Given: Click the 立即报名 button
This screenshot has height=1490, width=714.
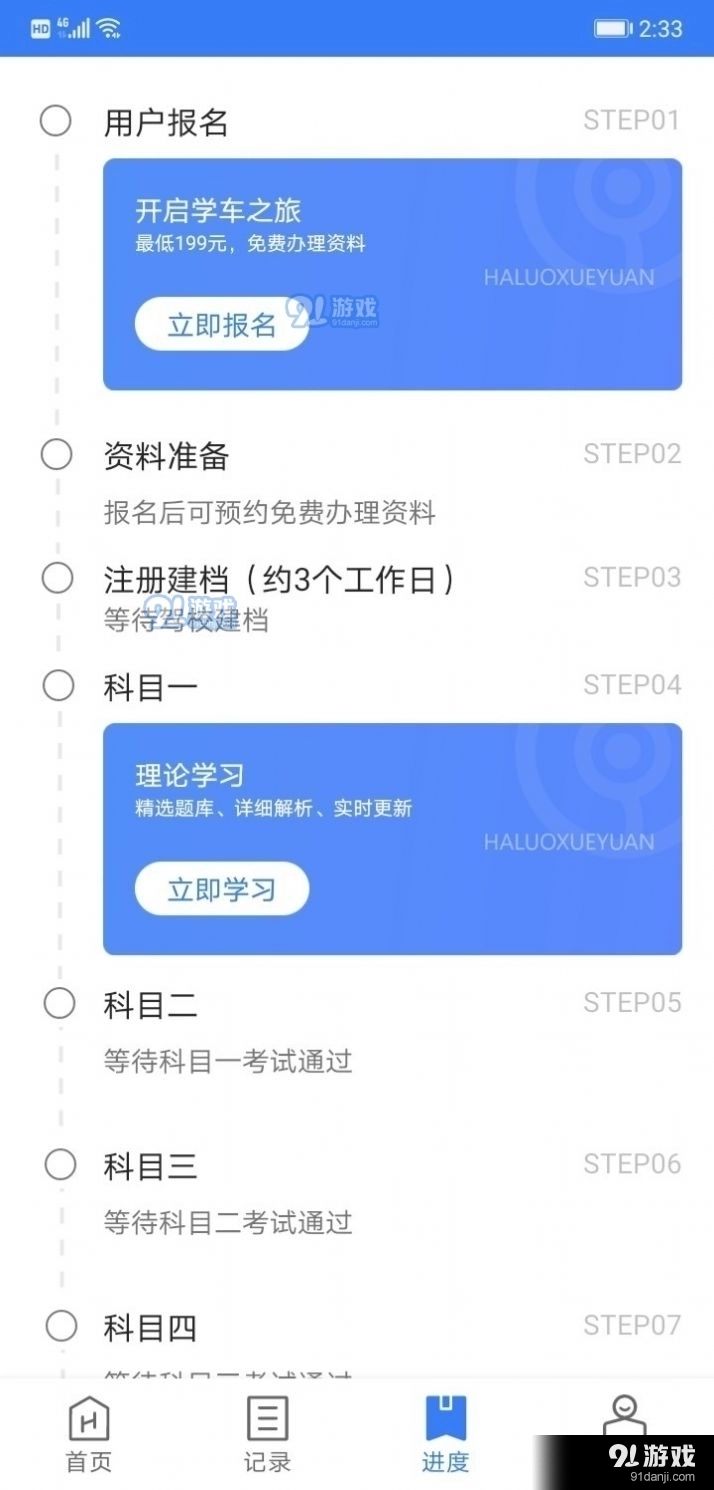Looking at the screenshot, I should pos(221,324).
